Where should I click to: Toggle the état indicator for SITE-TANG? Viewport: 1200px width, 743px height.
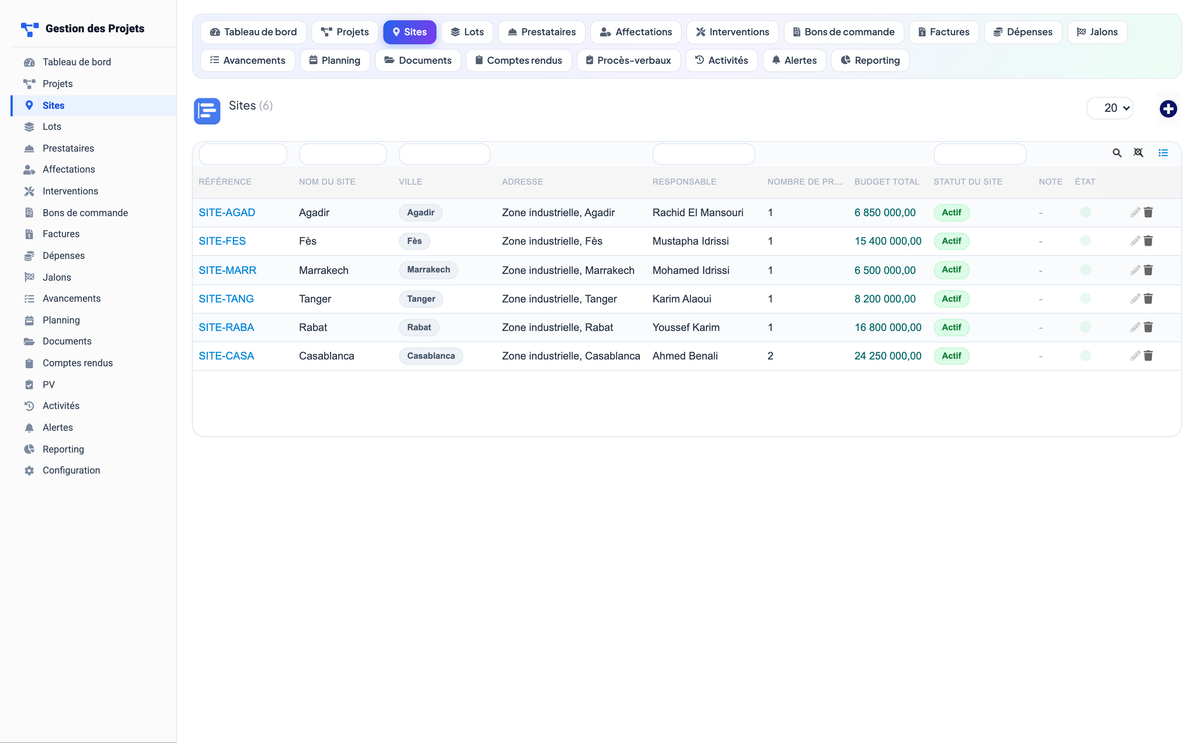(x=1085, y=298)
